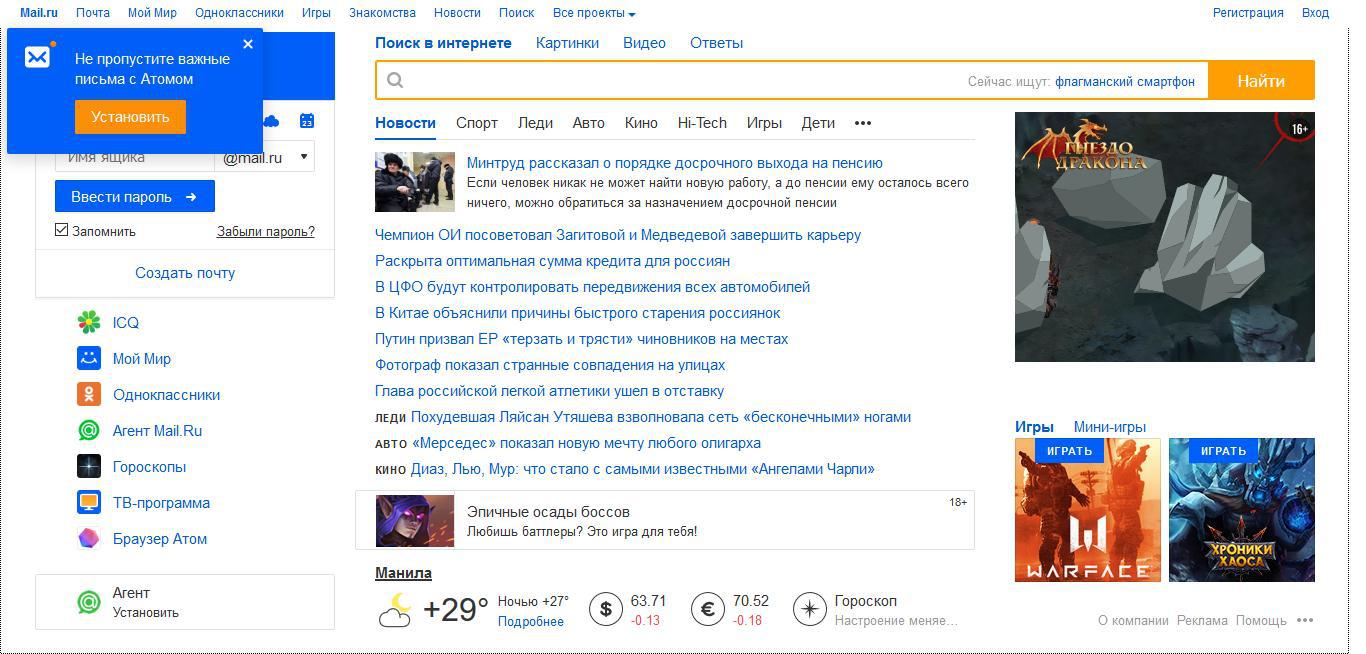1366x654 pixels.
Task: Expand Все проекты in the top bar
Action: pyautogui.click(x=594, y=13)
